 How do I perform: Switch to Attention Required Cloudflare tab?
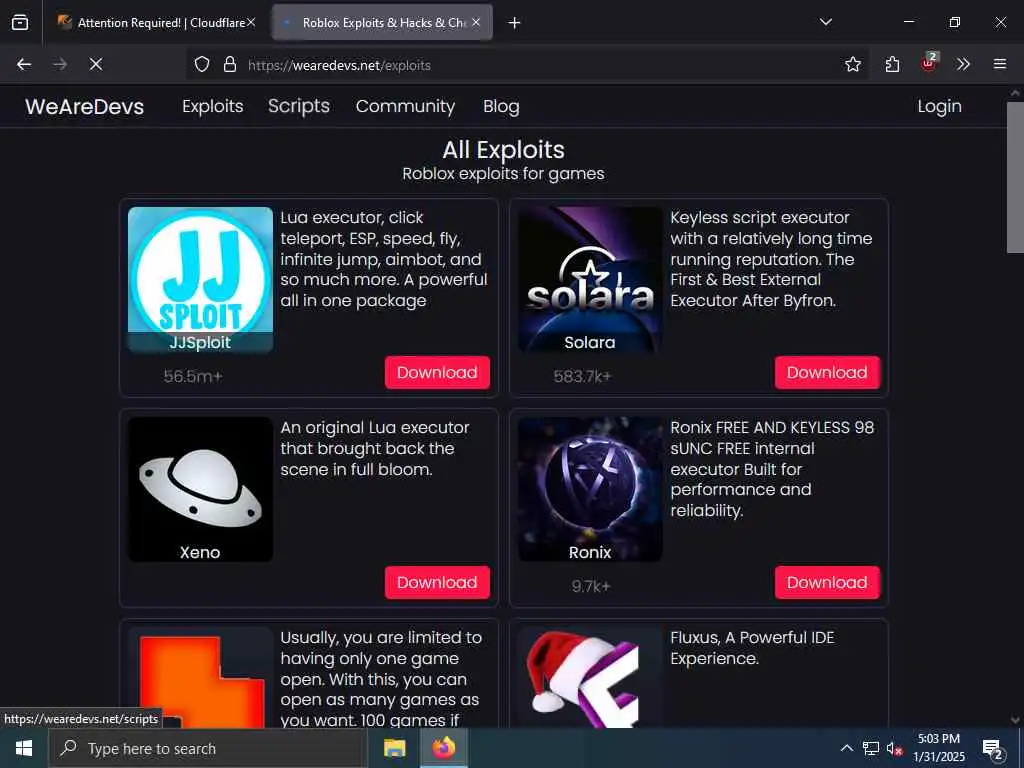[157, 22]
